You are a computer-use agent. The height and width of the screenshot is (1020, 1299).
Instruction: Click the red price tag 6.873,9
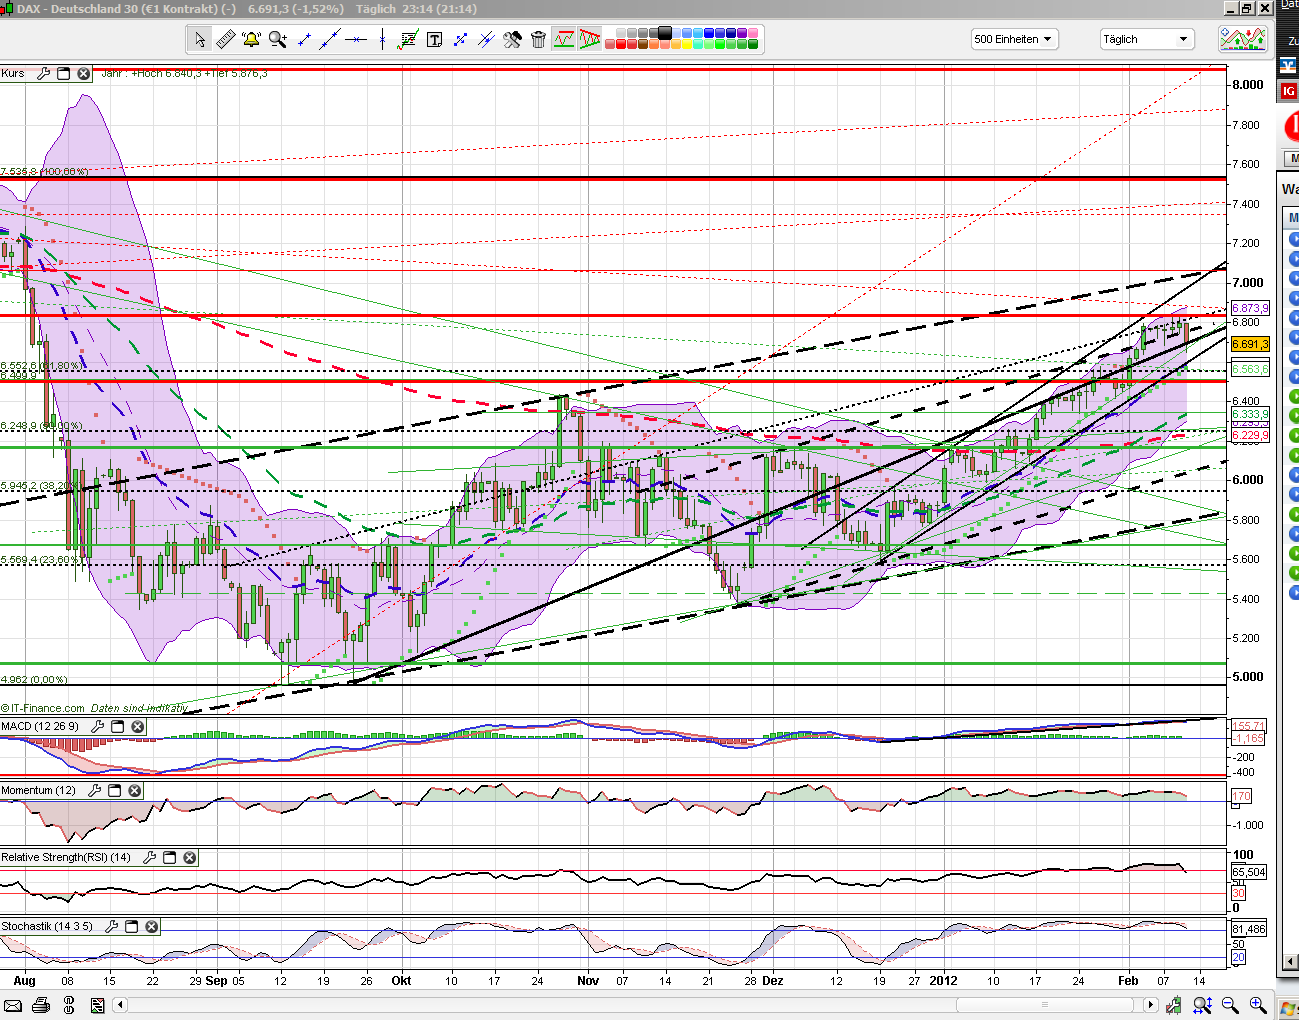point(1250,308)
